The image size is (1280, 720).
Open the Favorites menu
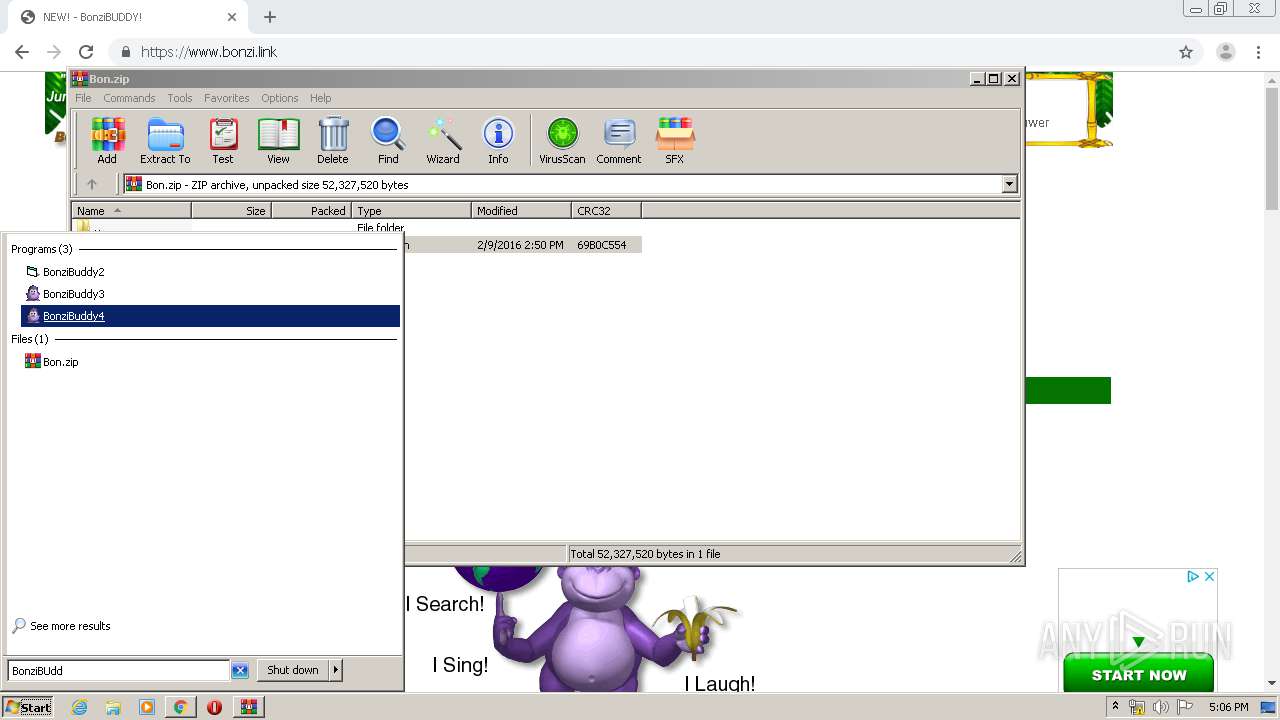click(x=227, y=98)
